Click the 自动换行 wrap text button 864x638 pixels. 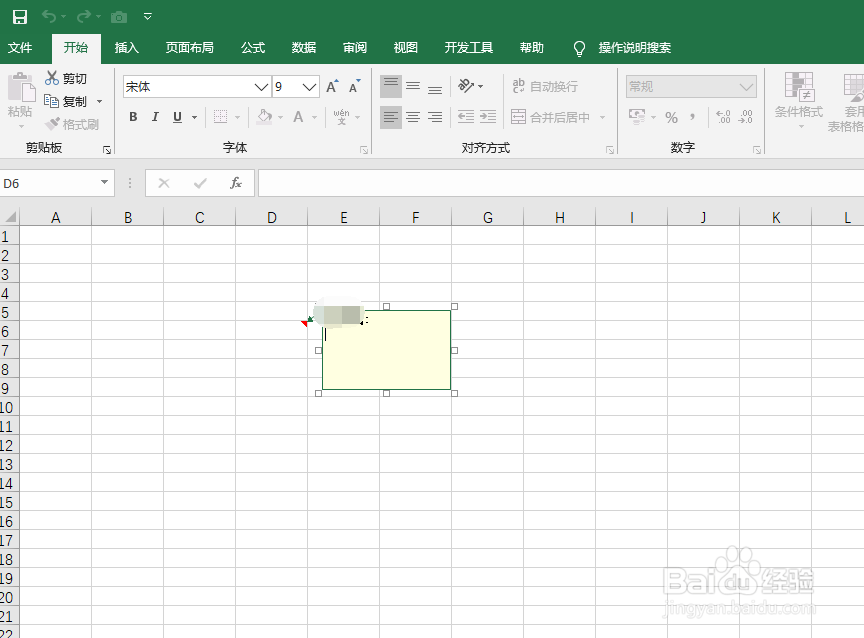tap(545, 86)
